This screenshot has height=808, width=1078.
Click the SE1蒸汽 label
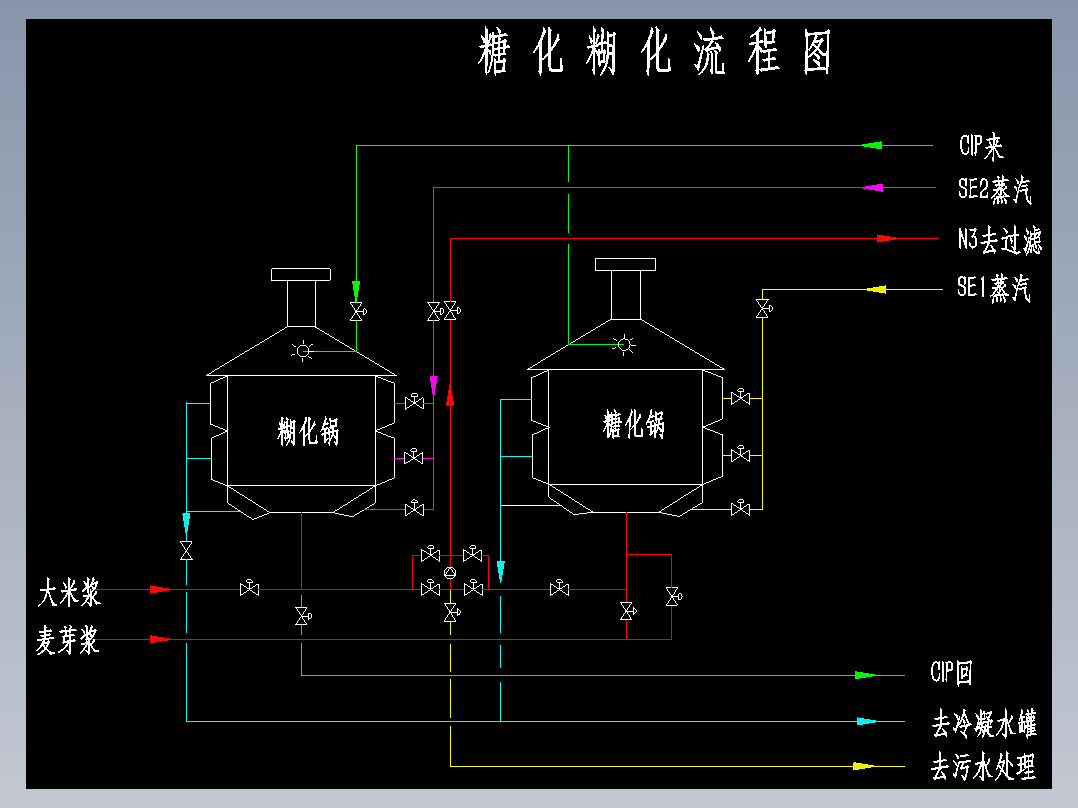click(993, 287)
